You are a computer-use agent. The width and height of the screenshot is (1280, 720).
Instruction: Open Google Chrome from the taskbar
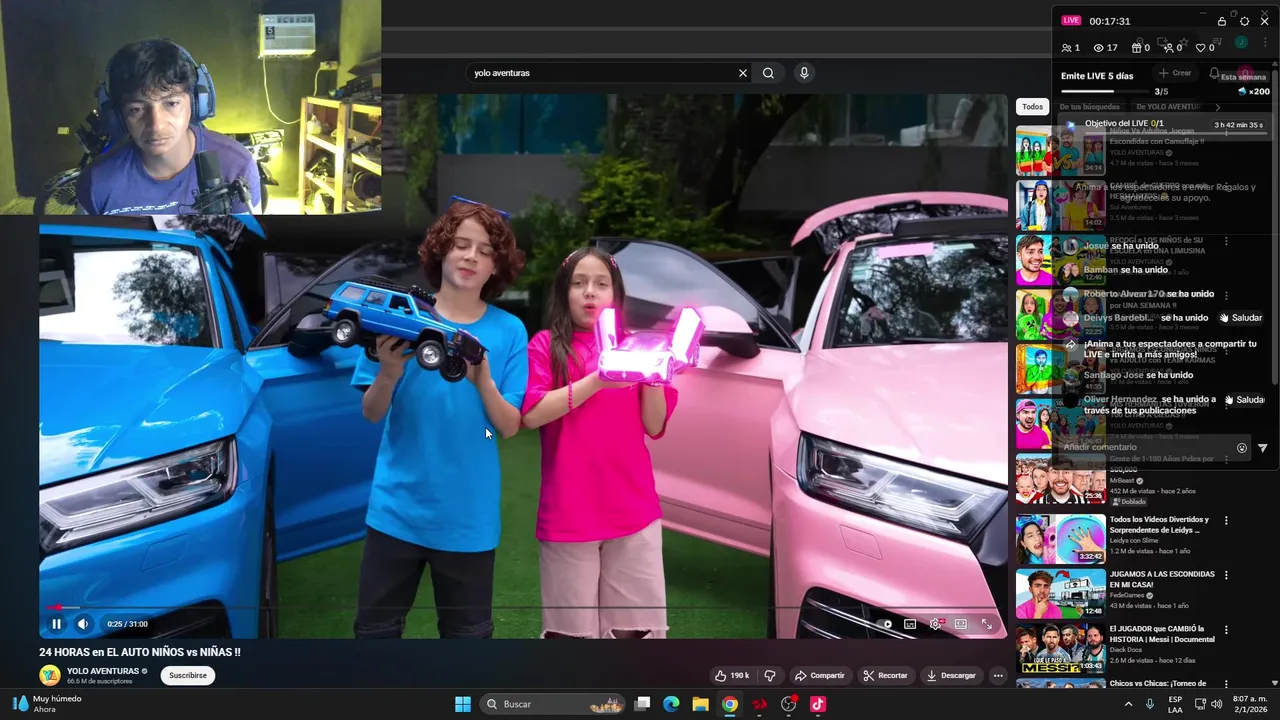pyautogui.click(x=730, y=704)
